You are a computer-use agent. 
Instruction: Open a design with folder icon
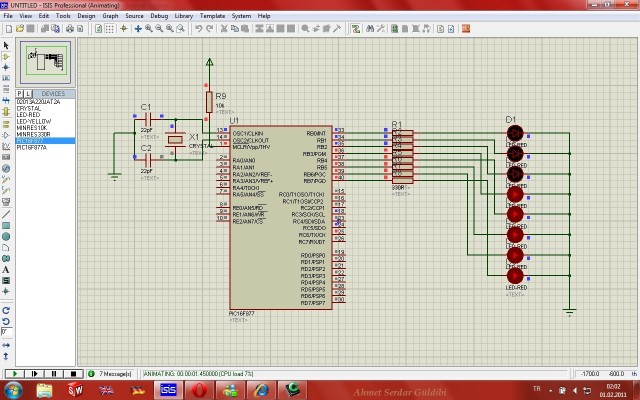pyautogui.click(x=20, y=29)
